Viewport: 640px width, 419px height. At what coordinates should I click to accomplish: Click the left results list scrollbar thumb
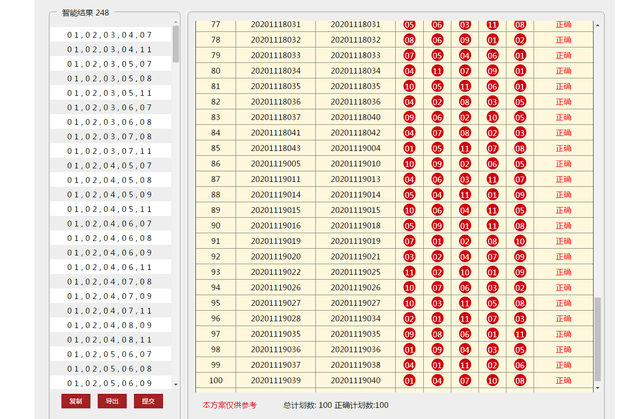pos(176,44)
